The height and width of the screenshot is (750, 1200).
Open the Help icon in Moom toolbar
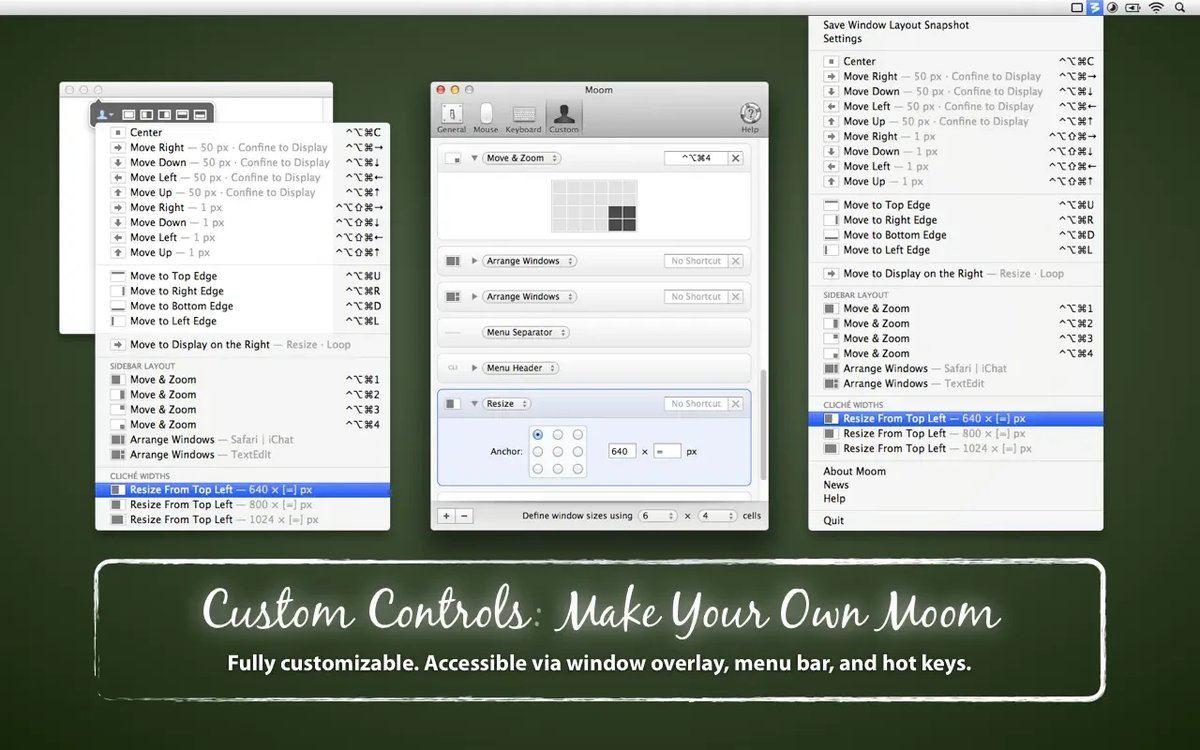tap(749, 115)
